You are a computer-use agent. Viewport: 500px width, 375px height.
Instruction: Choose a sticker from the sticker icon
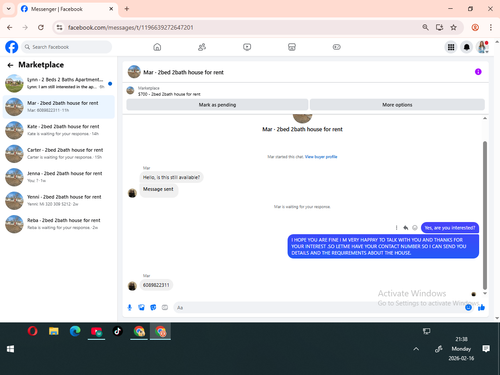tap(153, 307)
